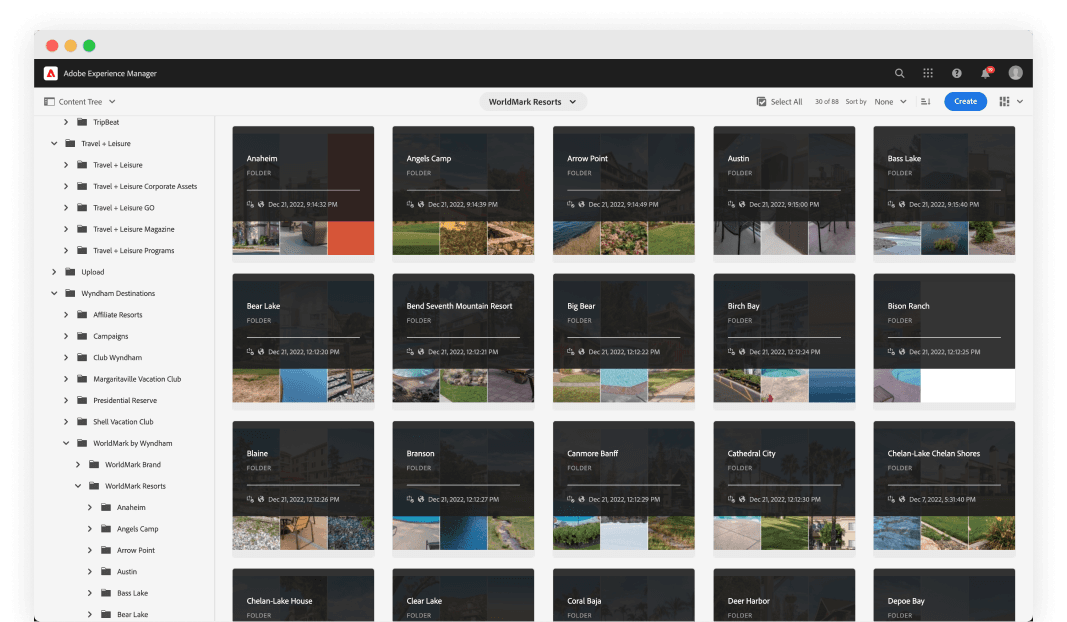Select Angels Camp in content tree
Image resolution: width=1067 pixels, height=622 pixels.
pyautogui.click(x=137, y=529)
